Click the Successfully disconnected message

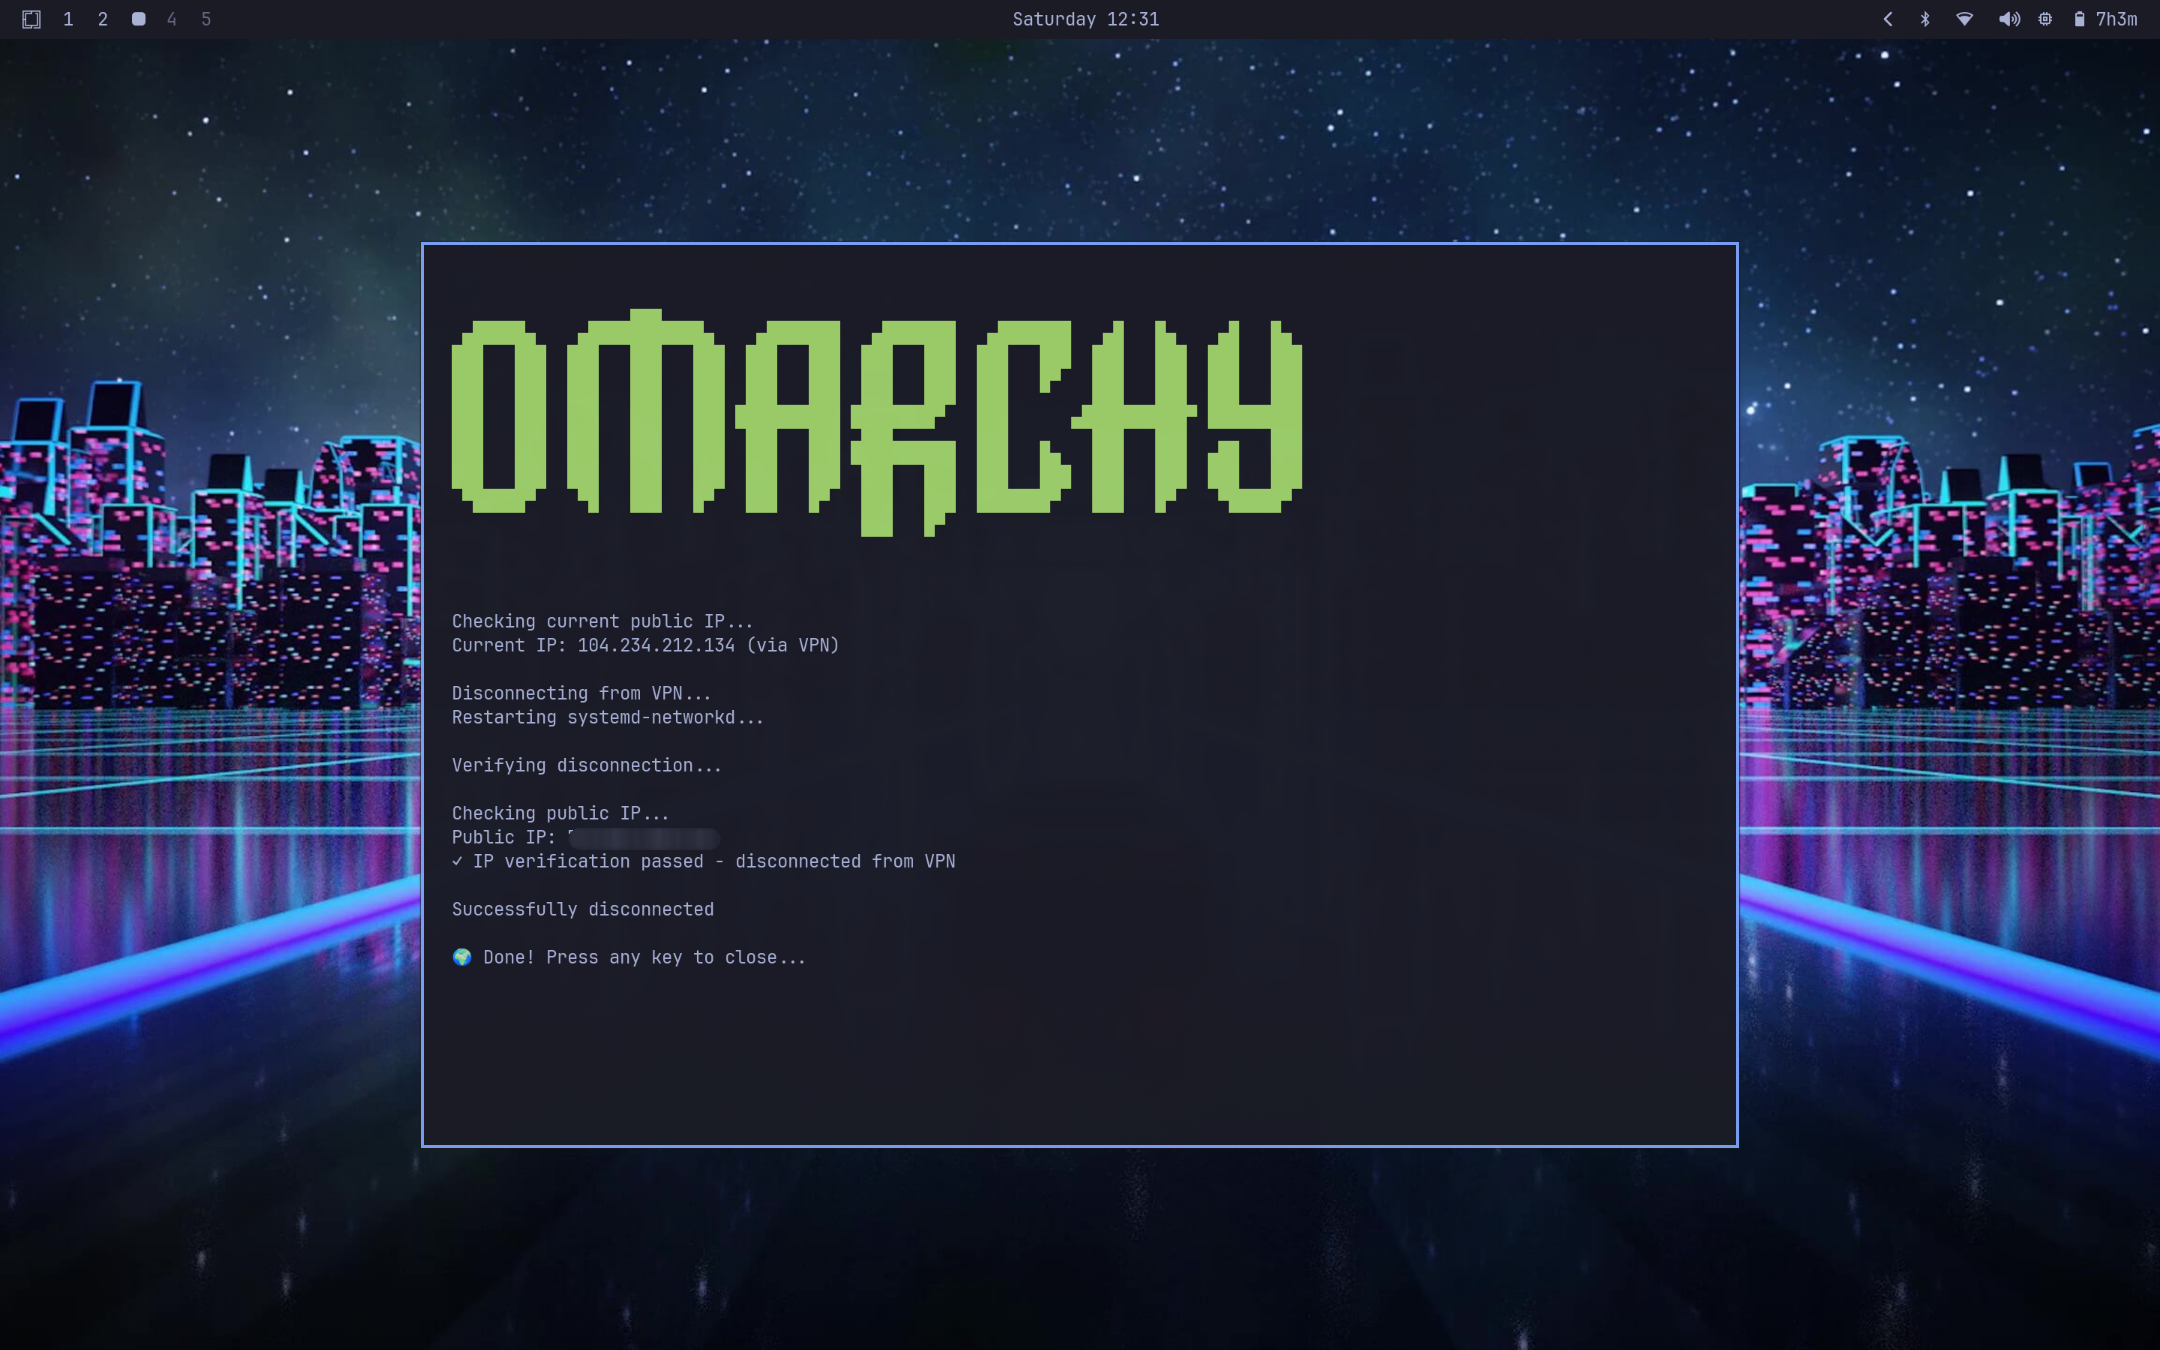582,909
